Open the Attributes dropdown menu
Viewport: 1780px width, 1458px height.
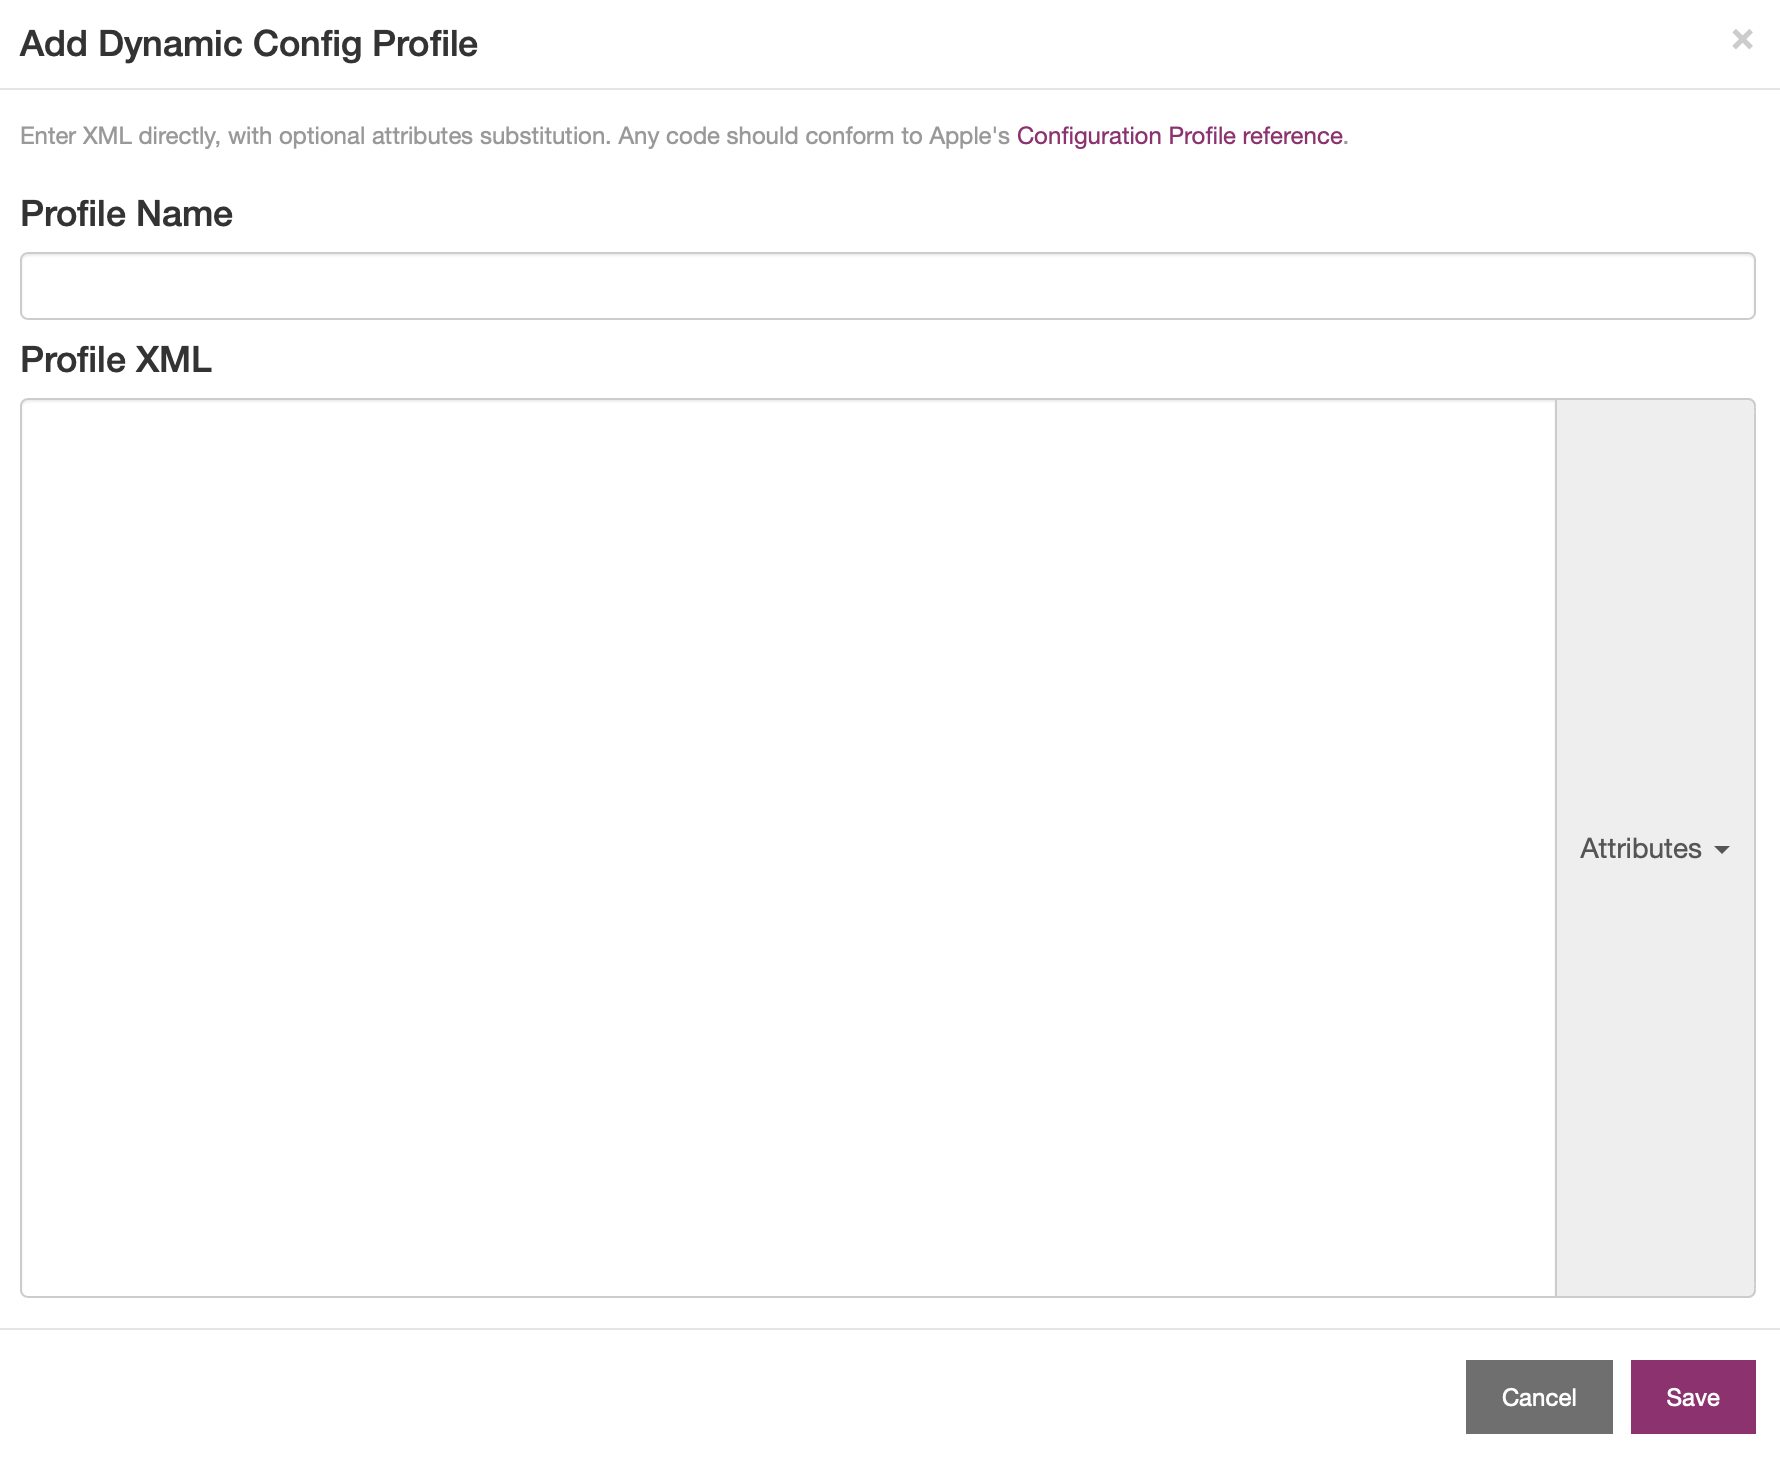[1655, 848]
